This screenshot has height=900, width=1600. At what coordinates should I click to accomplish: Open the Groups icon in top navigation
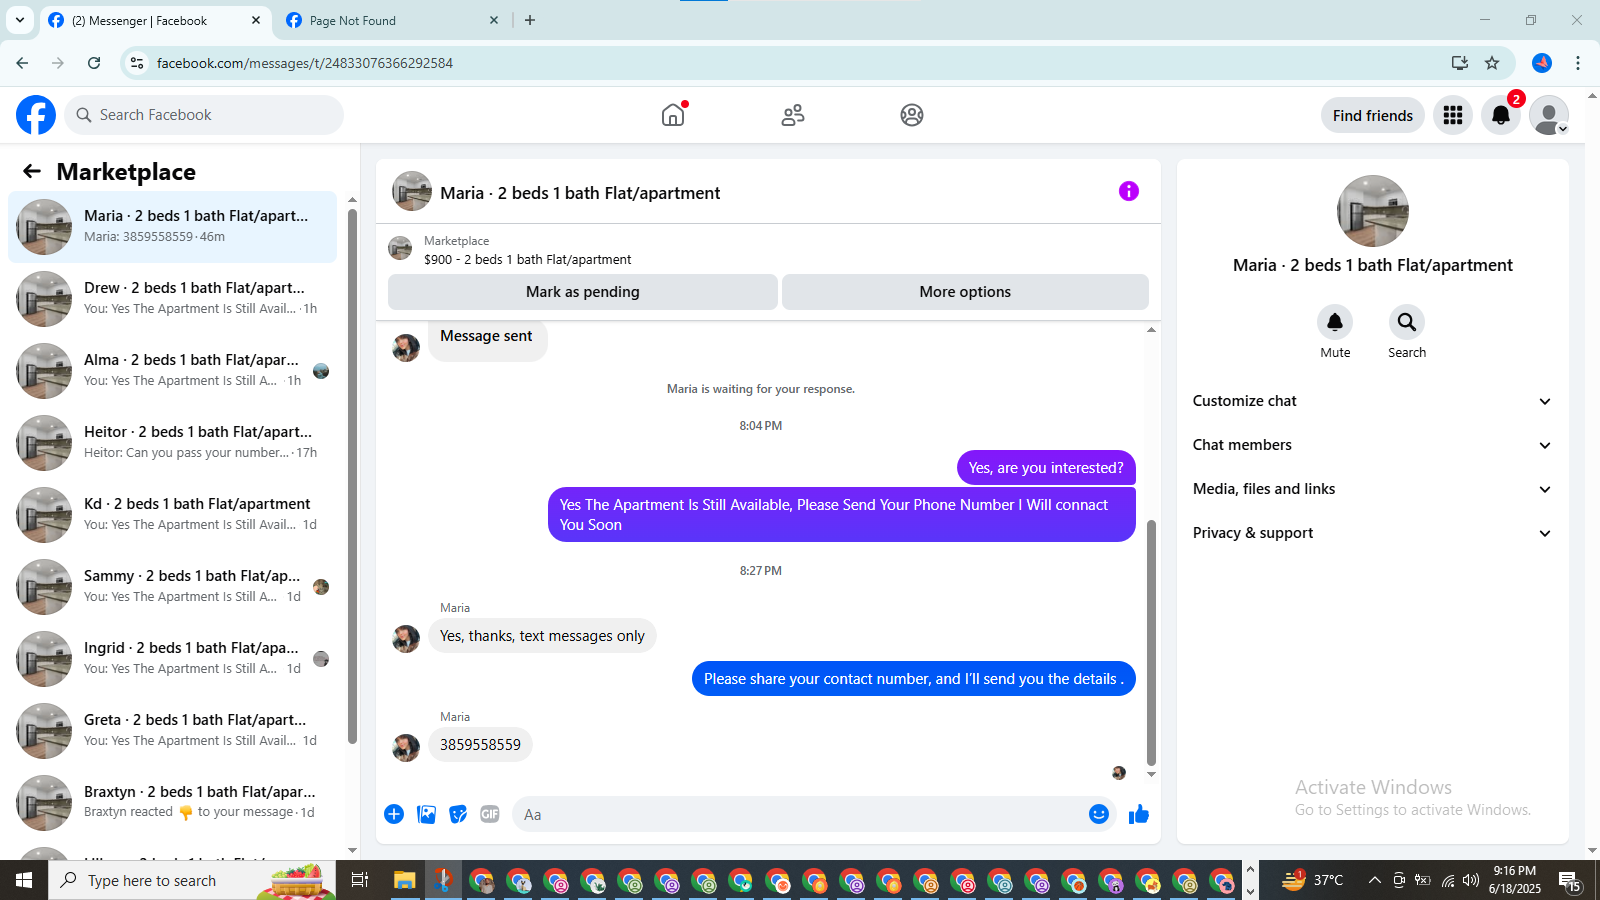(x=912, y=115)
